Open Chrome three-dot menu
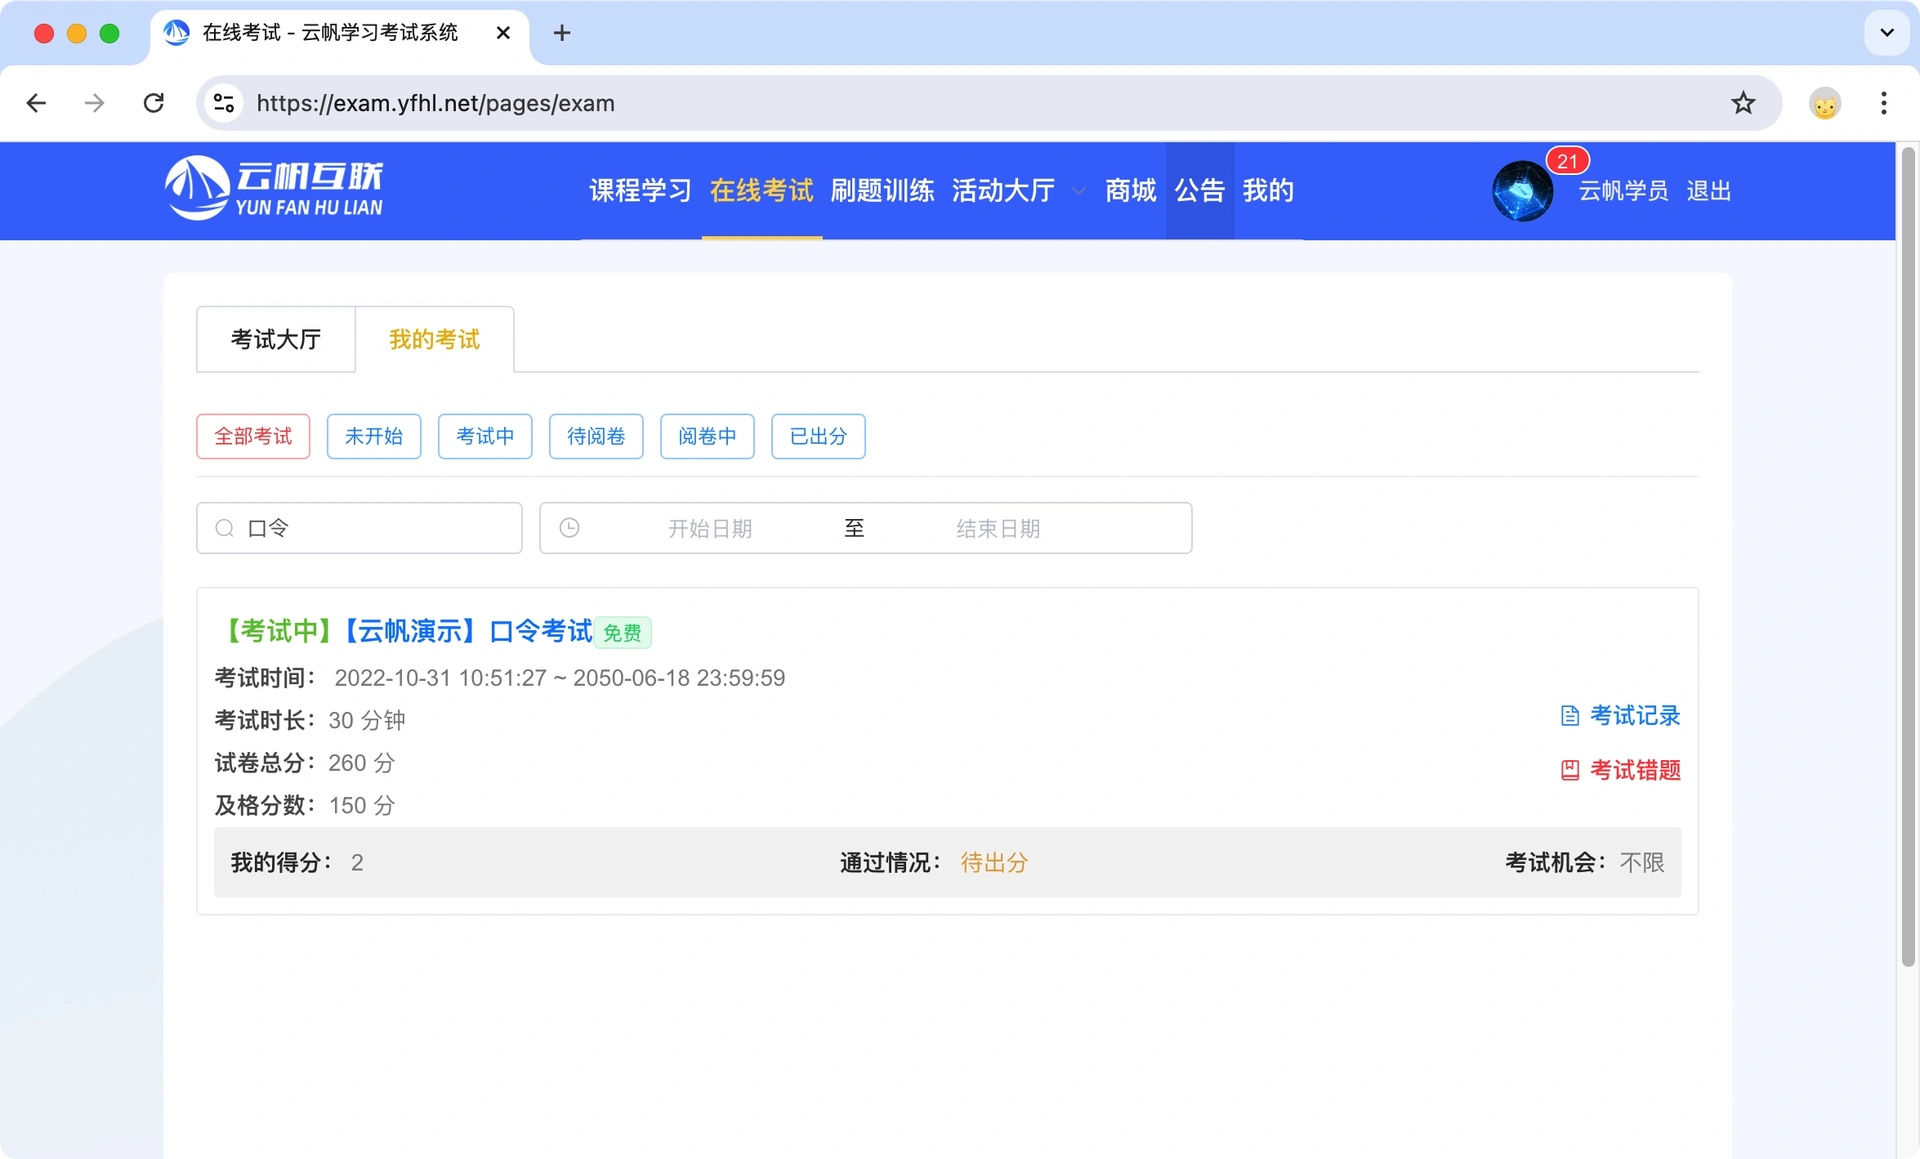This screenshot has height=1159, width=1920. 1883,103
